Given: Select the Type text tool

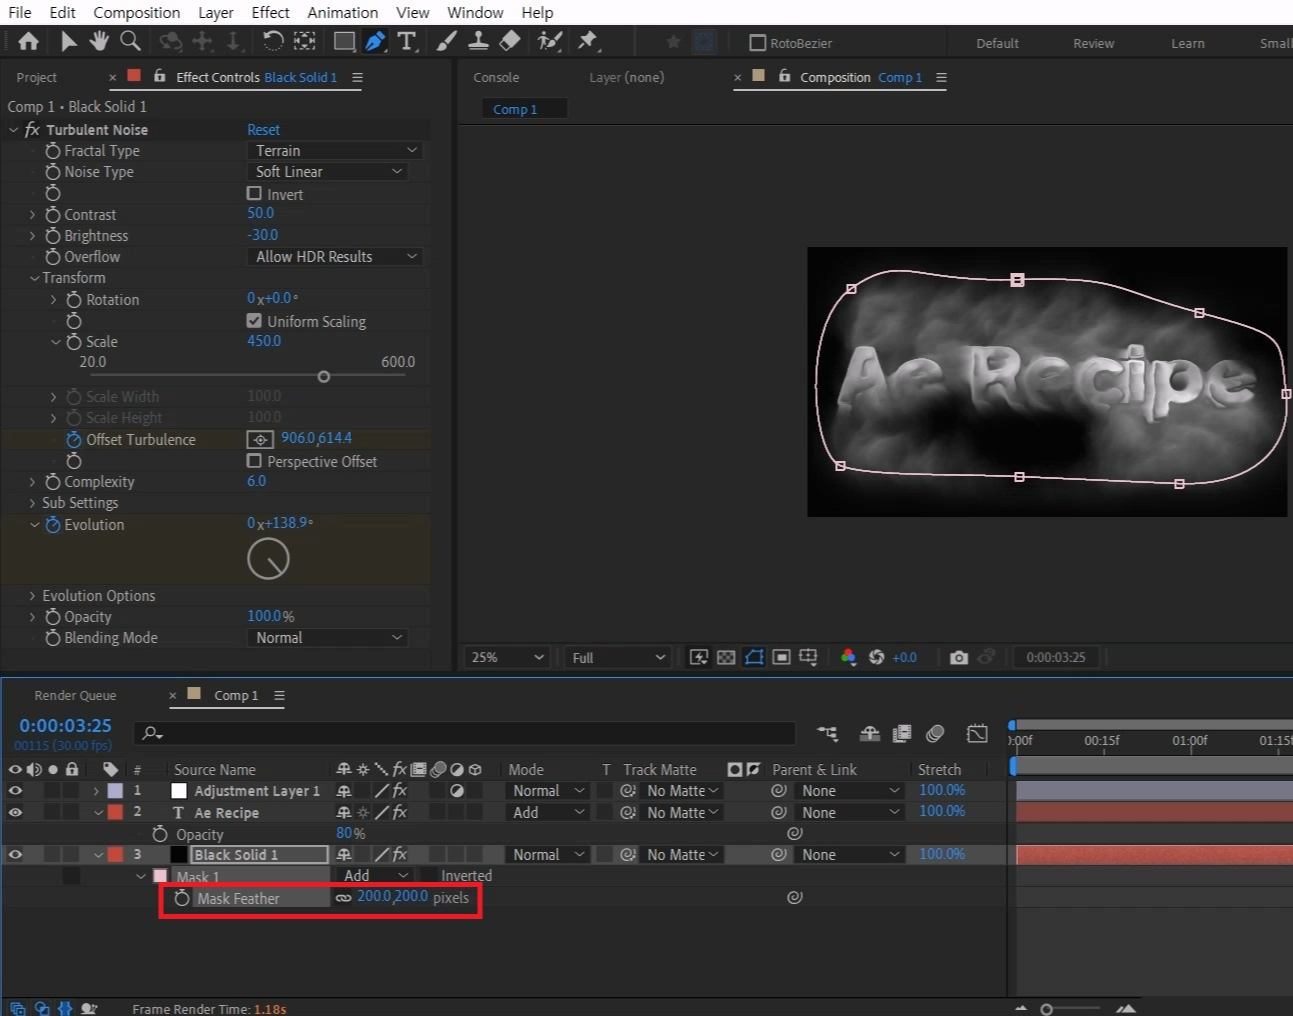Looking at the screenshot, I should (x=406, y=41).
